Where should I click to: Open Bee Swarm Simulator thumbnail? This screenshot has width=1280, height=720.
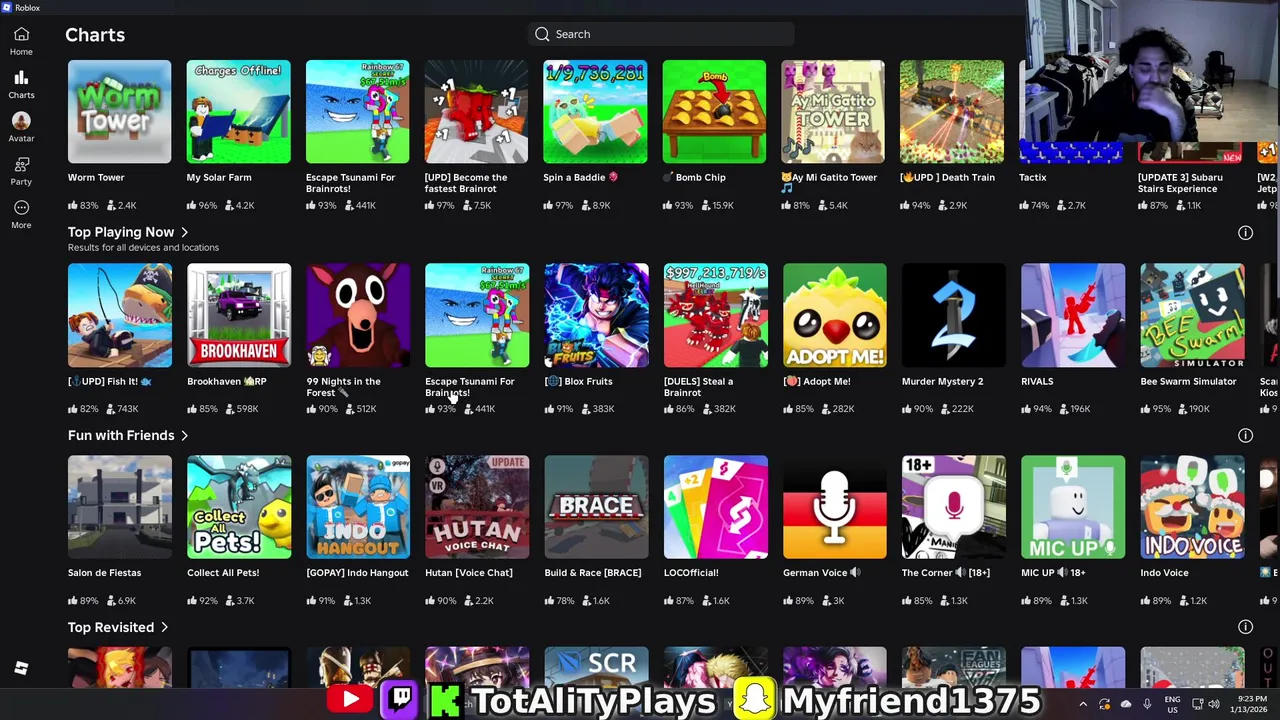coord(1192,315)
